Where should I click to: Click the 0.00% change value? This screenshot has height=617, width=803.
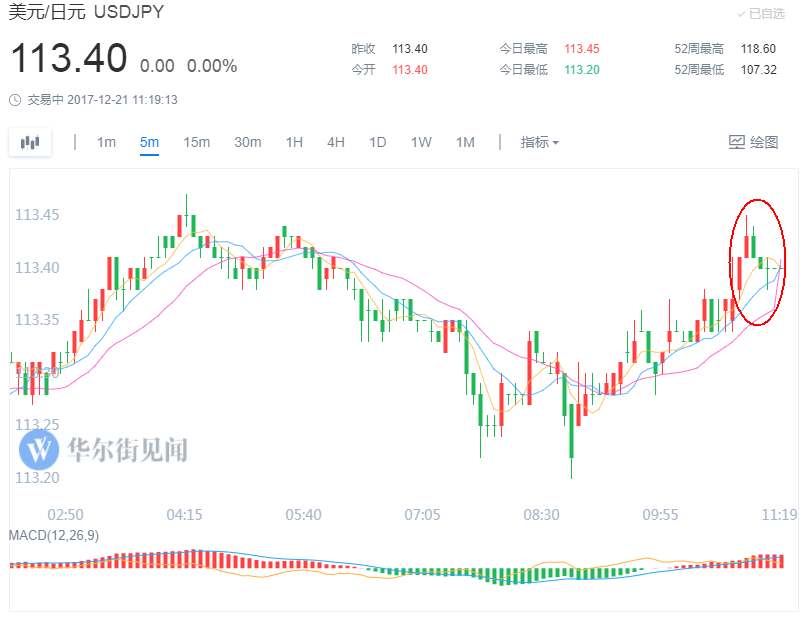click(212, 66)
